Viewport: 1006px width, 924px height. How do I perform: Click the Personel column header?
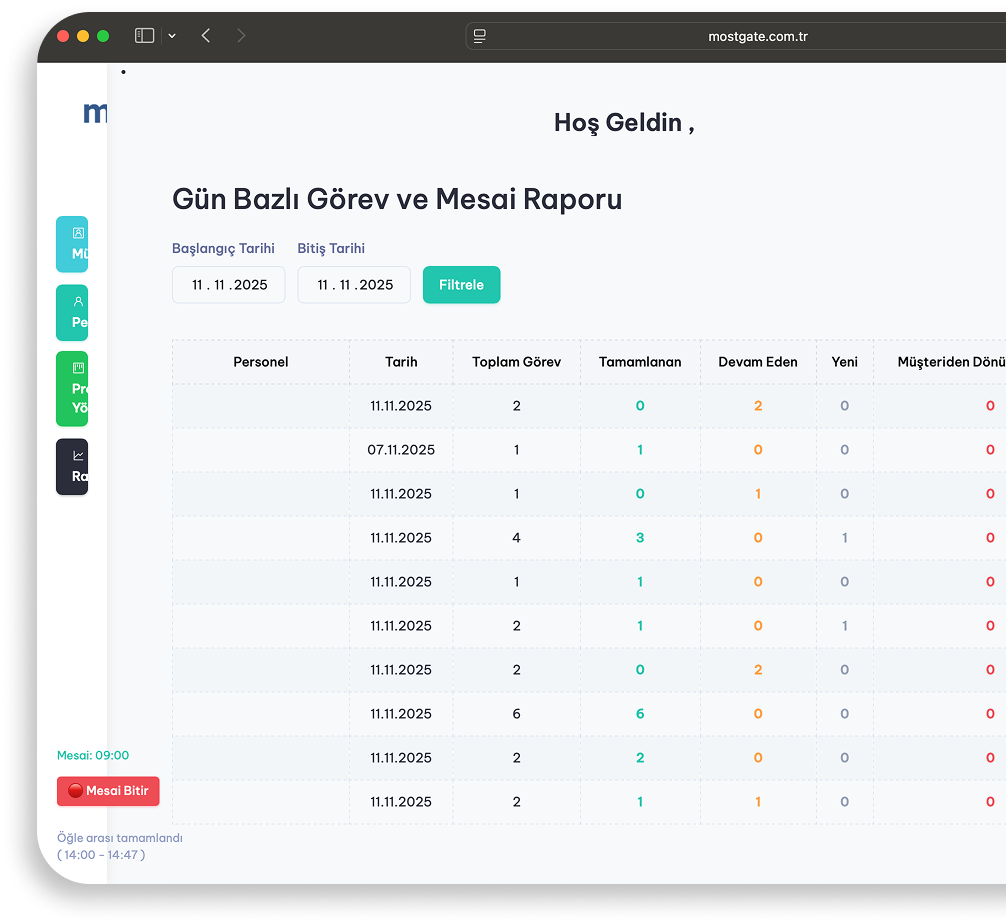pos(261,362)
